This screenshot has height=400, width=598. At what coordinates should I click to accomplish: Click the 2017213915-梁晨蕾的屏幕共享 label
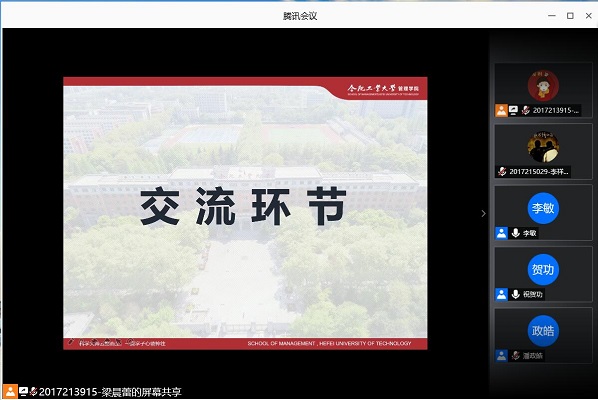pos(110,392)
